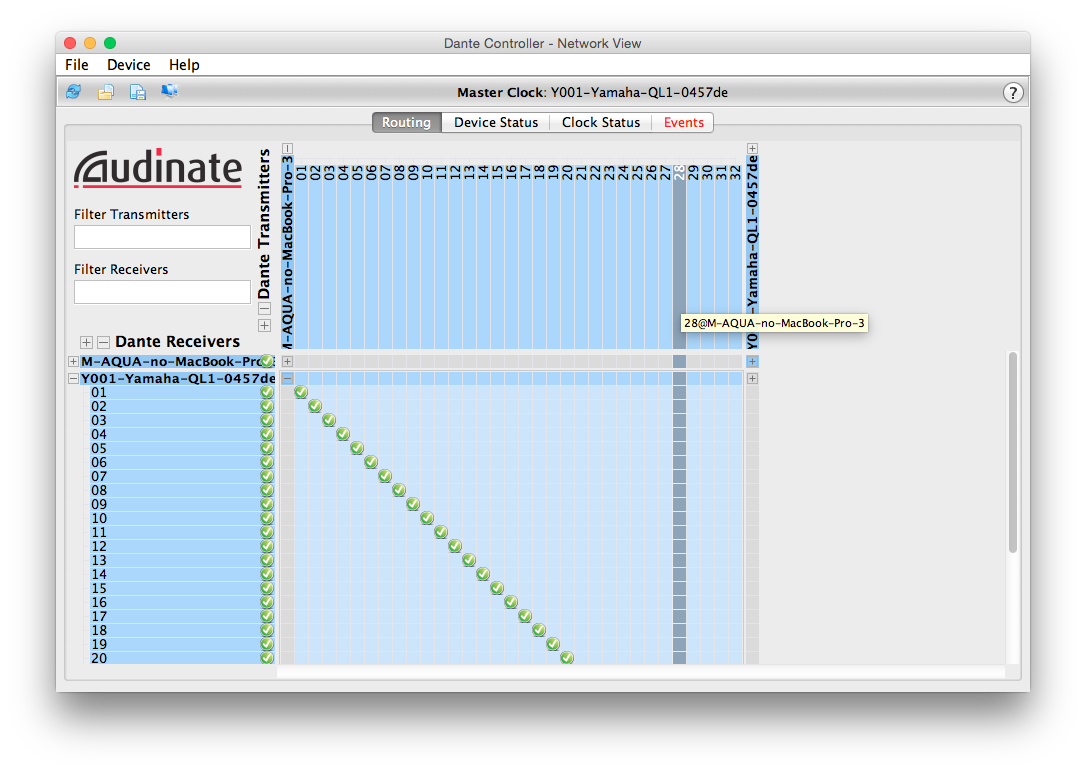The height and width of the screenshot is (772, 1086).
Task: Click status icon beside M-AQUA-no-MacBook-Pro receiver
Action: pyautogui.click(x=267, y=361)
